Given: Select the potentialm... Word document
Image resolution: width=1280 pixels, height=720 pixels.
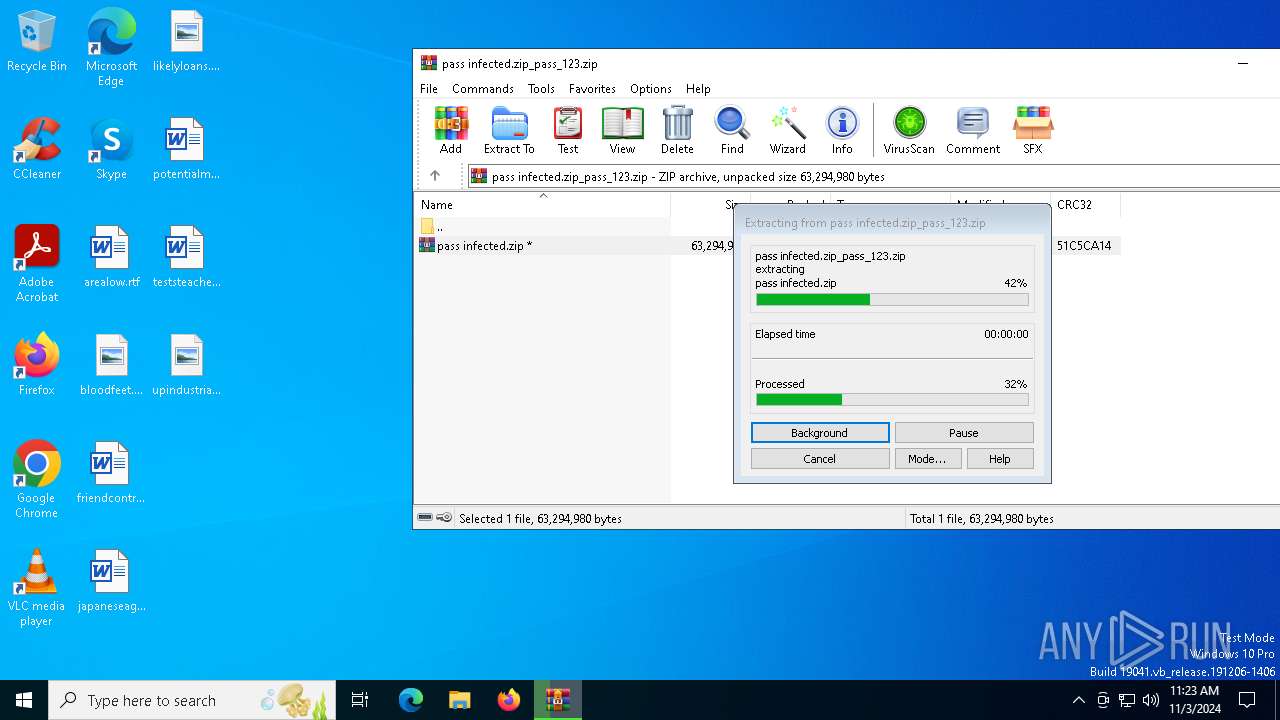Looking at the screenshot, I should pos(186,149).
